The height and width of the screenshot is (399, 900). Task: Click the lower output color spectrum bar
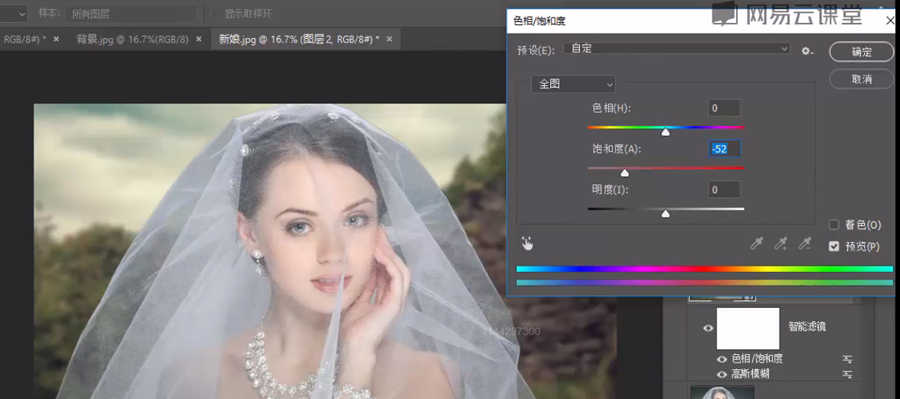(705, 282)
